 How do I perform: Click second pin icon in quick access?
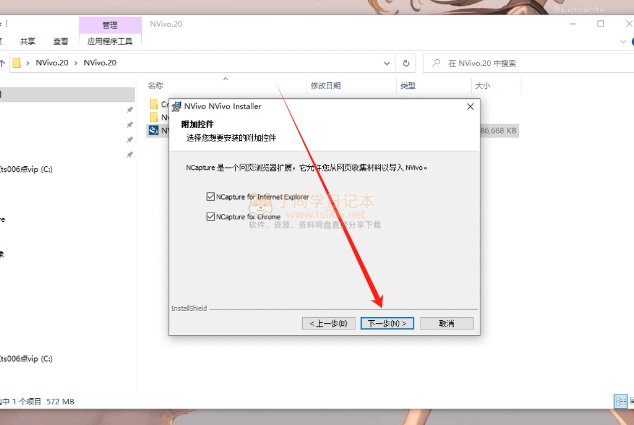point(129,125)
